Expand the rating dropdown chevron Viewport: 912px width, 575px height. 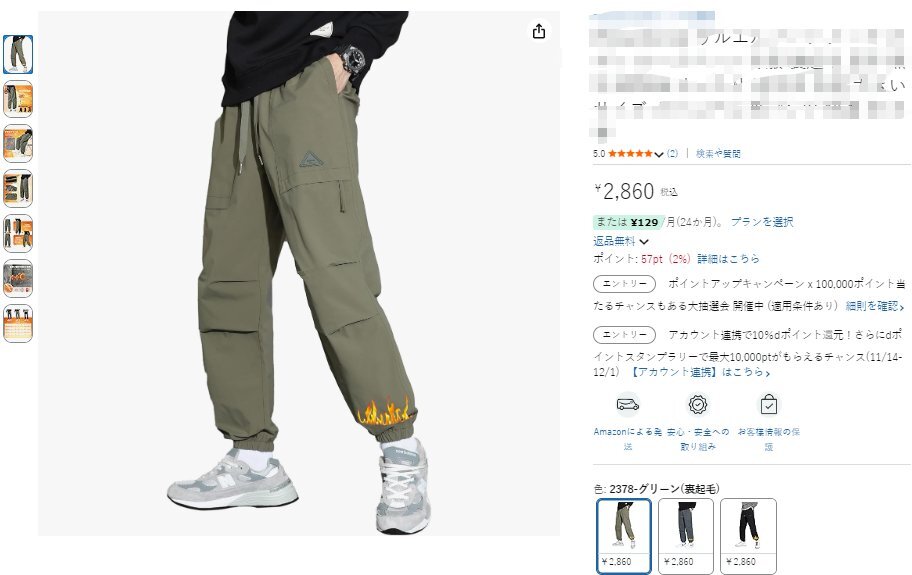658,154
